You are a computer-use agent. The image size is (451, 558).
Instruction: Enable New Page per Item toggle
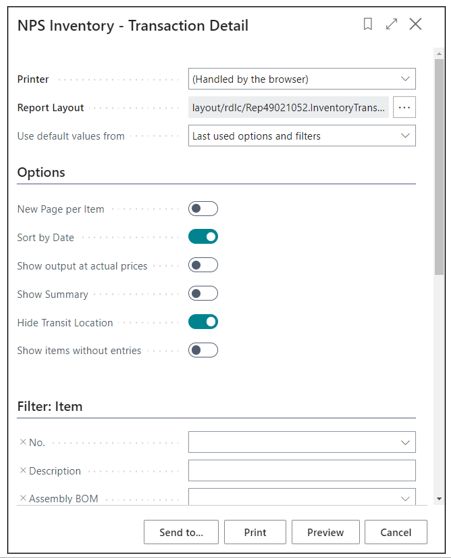pyautogui.click(x=203, y=209)
